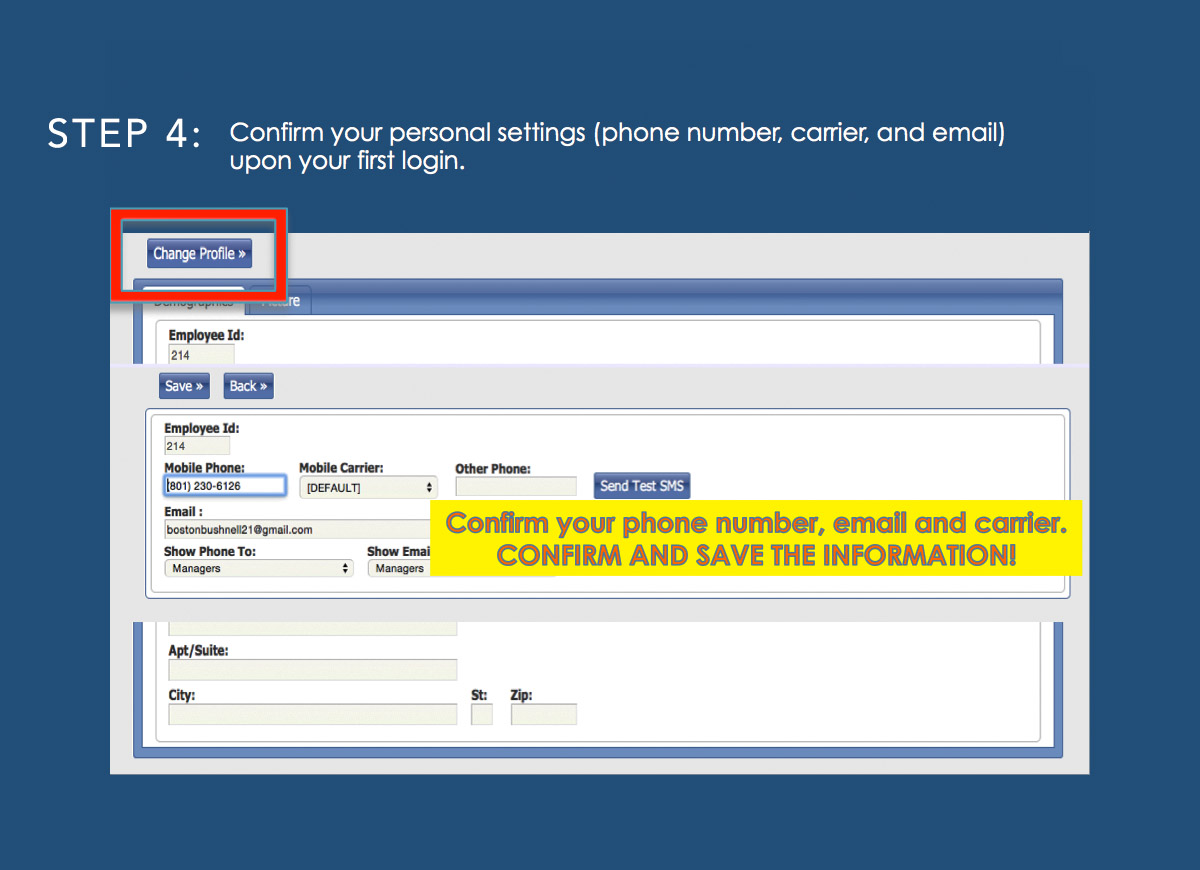
Task: Focus the City text field
Action: click(x=312, y=714)
